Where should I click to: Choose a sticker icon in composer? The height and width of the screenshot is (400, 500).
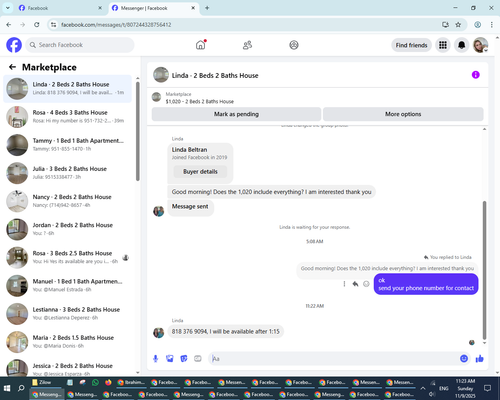click(x=184, y=359)
